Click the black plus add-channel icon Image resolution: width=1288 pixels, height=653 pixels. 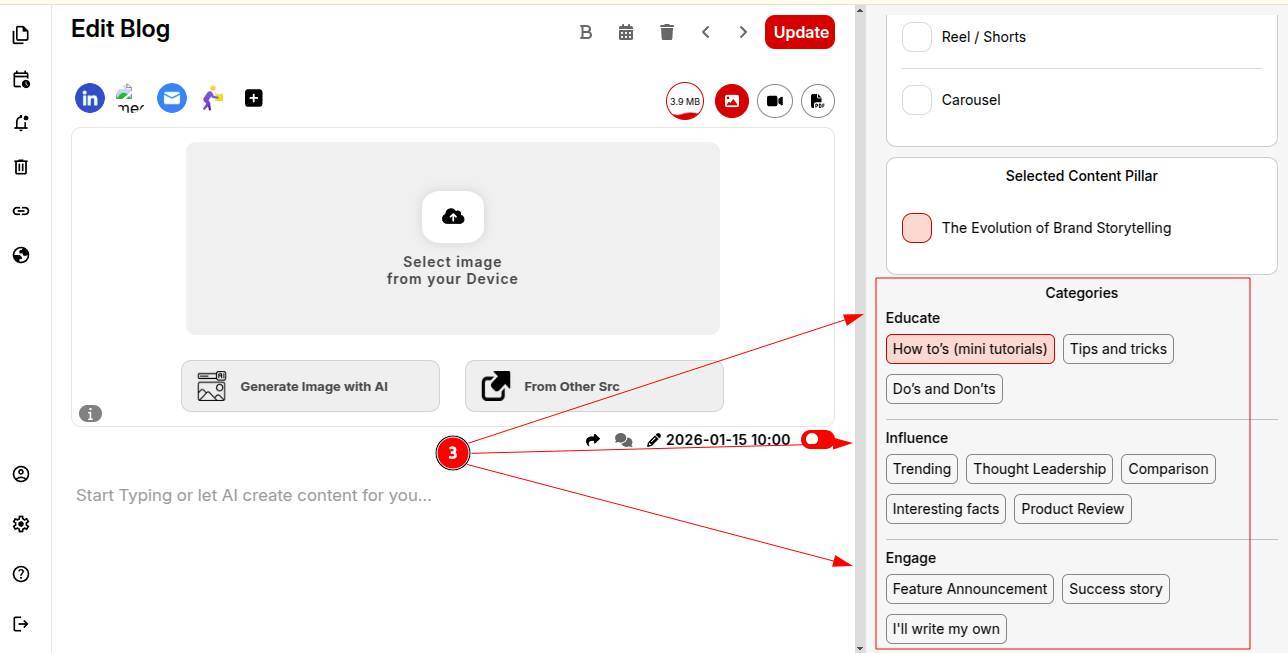click(254, 98)
